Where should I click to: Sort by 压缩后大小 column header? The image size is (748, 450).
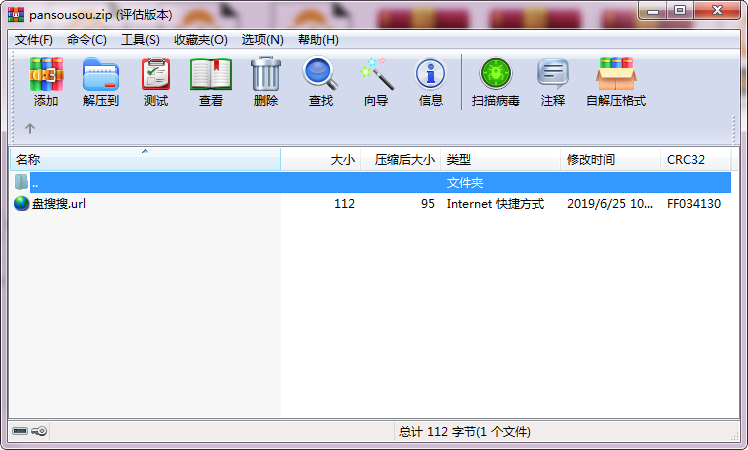401,159
